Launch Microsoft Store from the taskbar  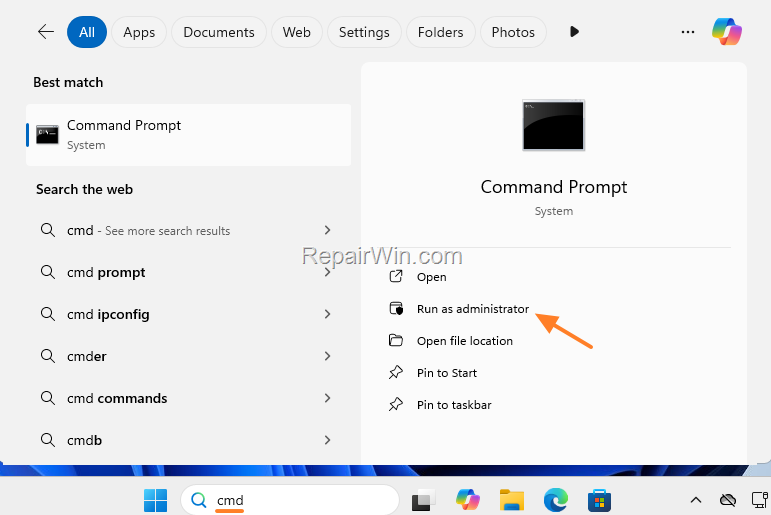point(599,499)
